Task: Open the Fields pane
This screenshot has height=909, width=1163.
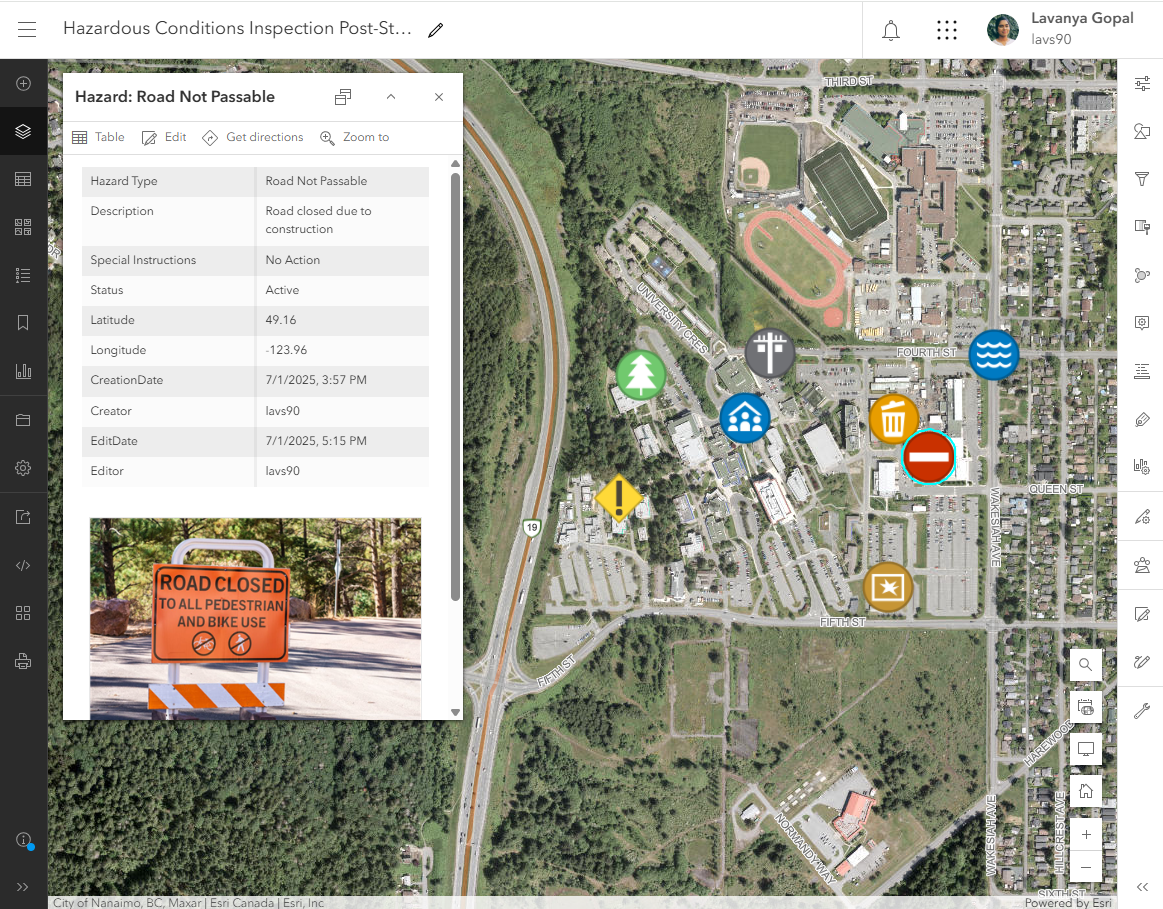Action: click(x=1142, y=371)
